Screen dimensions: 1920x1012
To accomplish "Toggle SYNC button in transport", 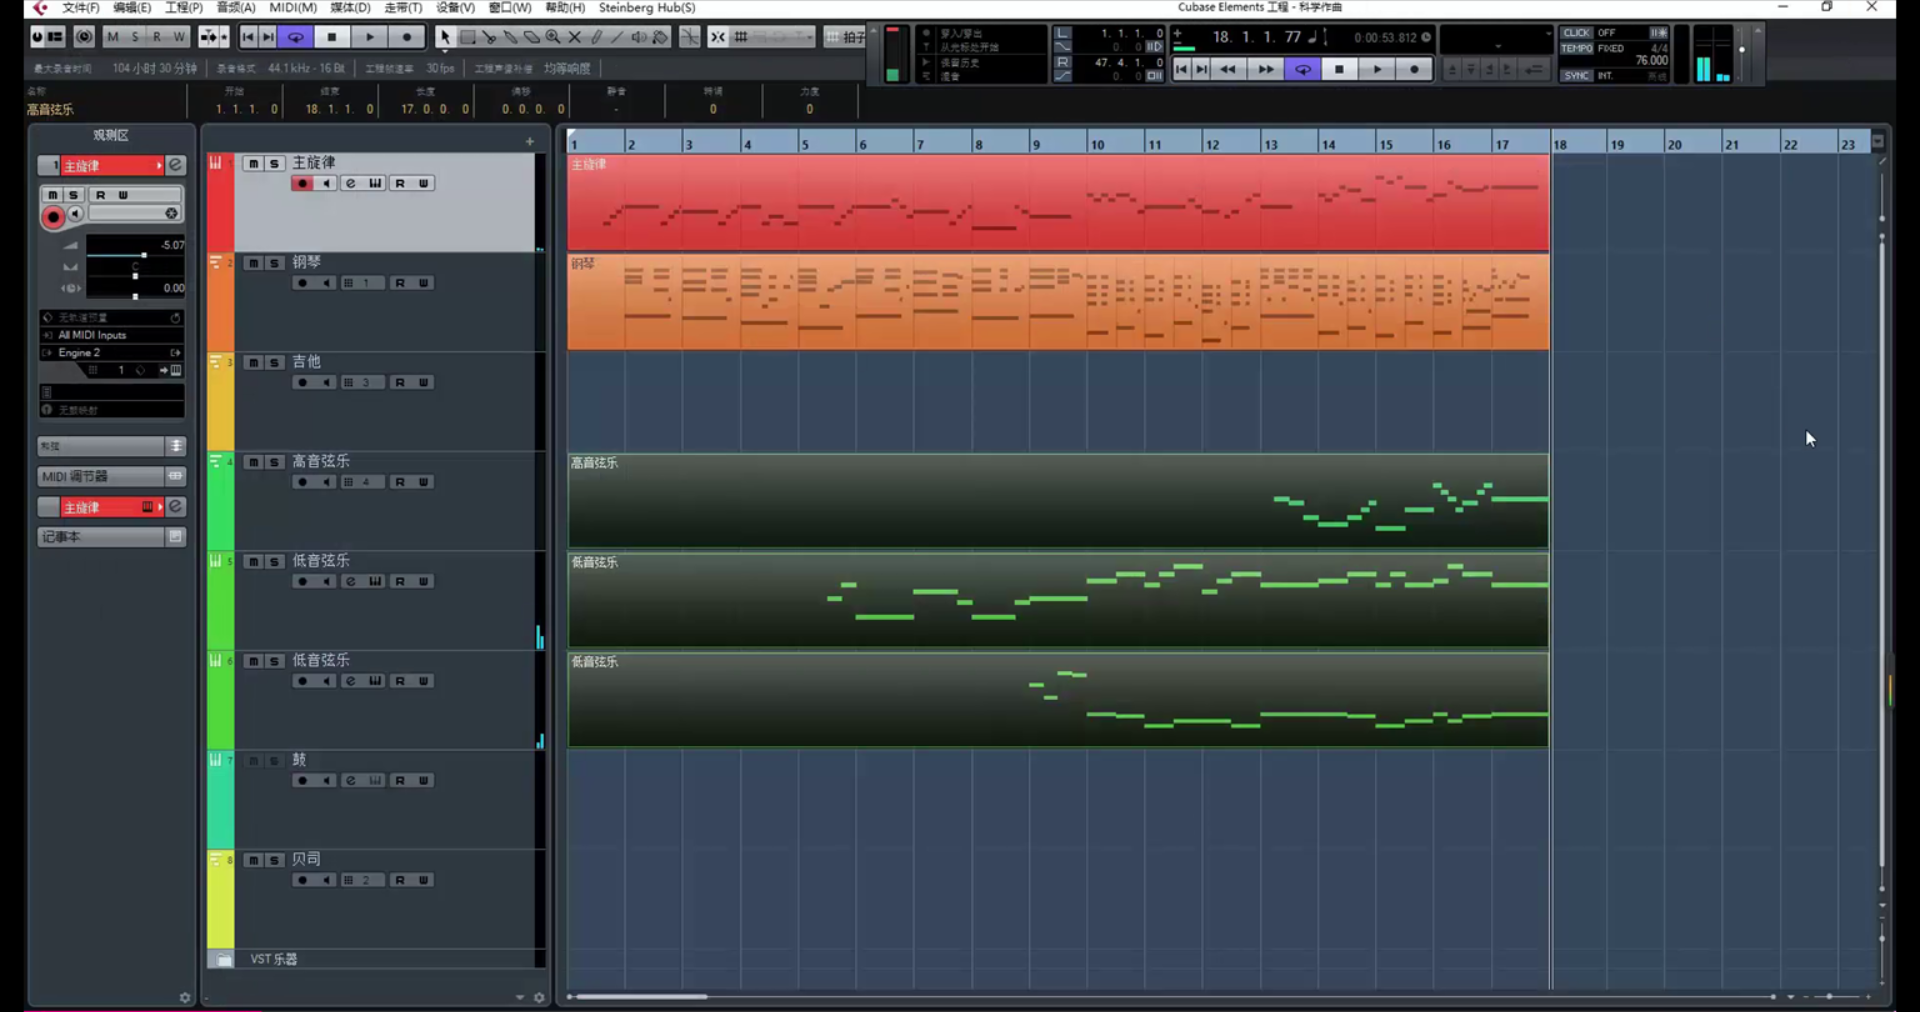I will 1576,75.
